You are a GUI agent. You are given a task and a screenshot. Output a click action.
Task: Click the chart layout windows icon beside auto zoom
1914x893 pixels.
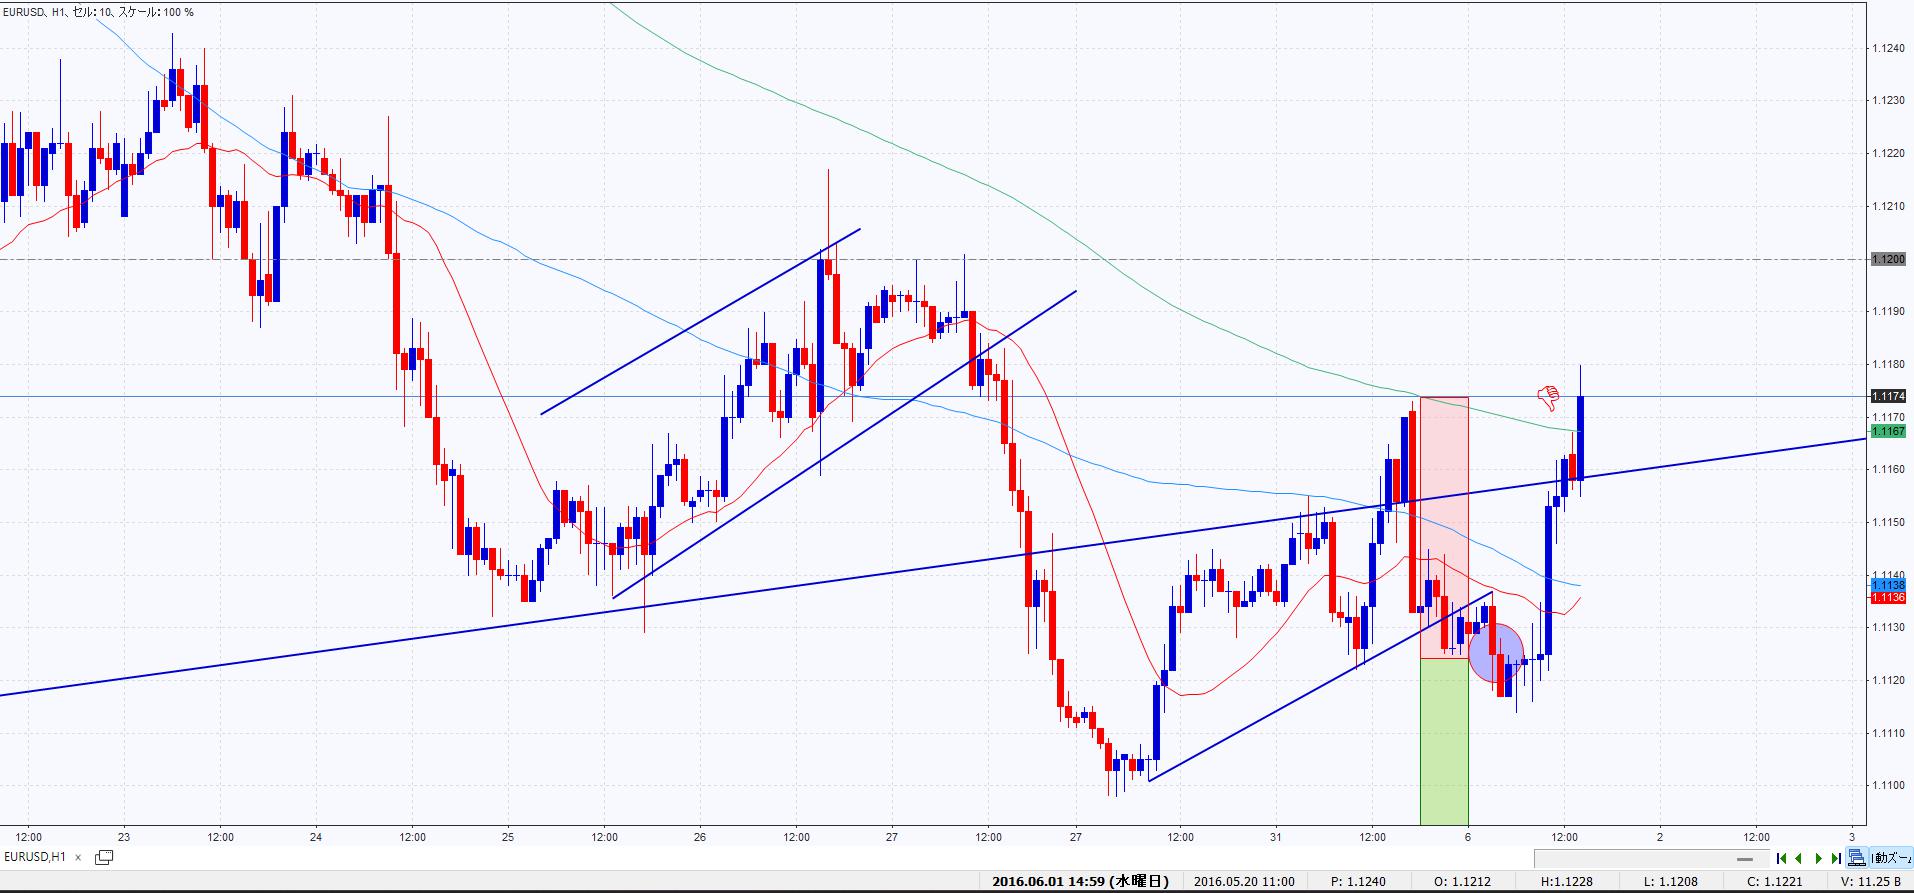click(x=1856, y=858)
